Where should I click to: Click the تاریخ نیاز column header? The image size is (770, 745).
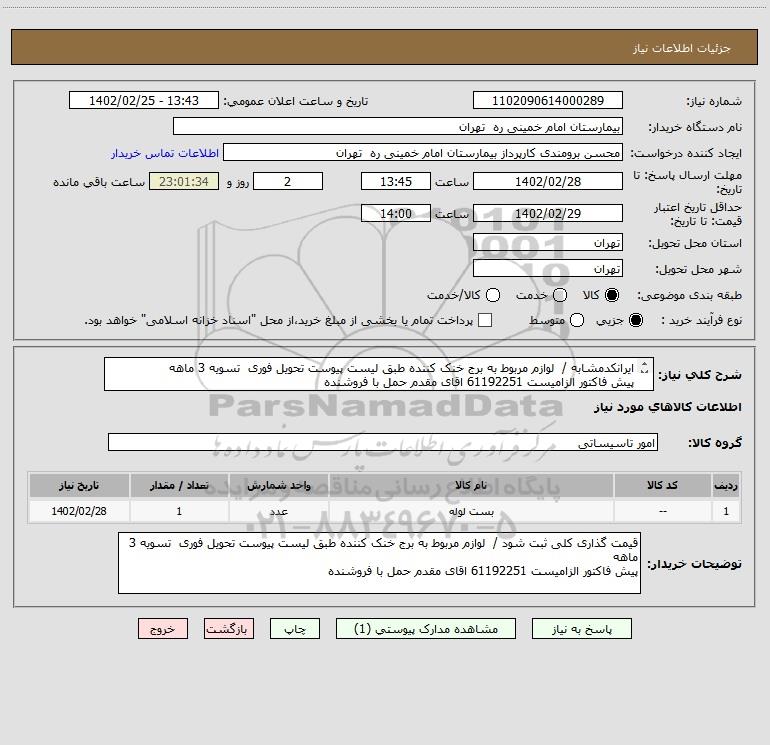click(79, 485)
